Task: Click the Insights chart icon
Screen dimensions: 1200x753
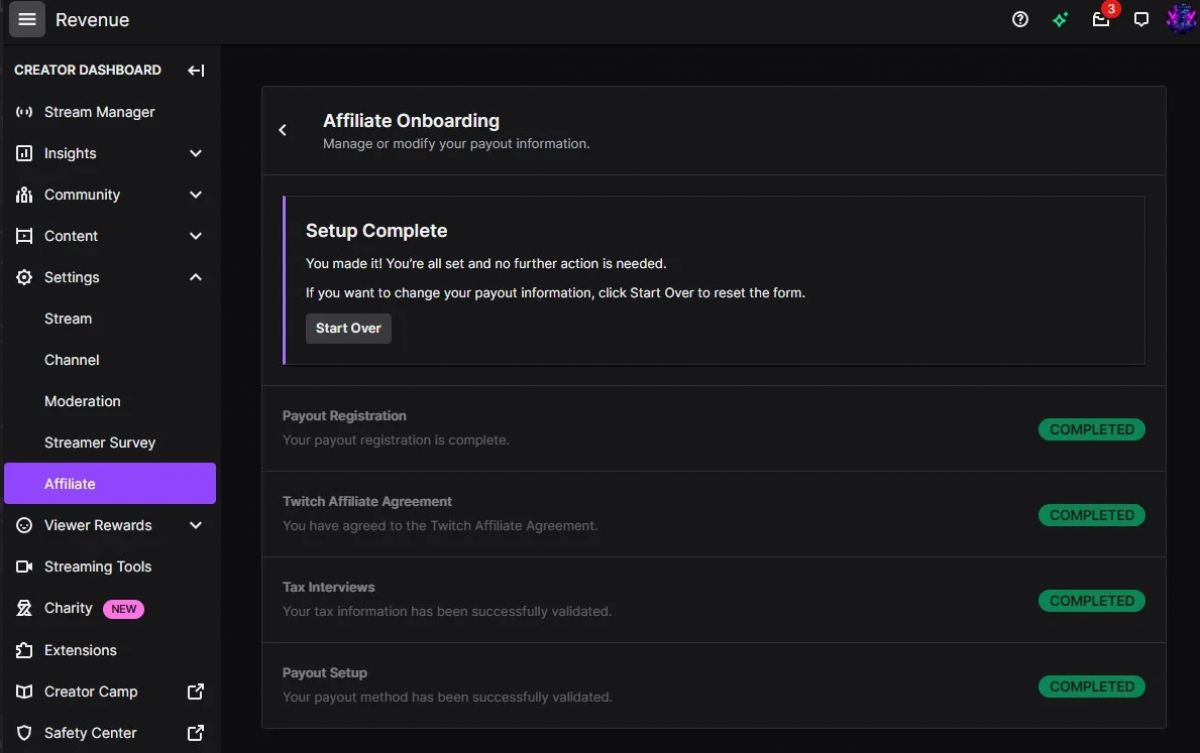Action: [24, 153]
